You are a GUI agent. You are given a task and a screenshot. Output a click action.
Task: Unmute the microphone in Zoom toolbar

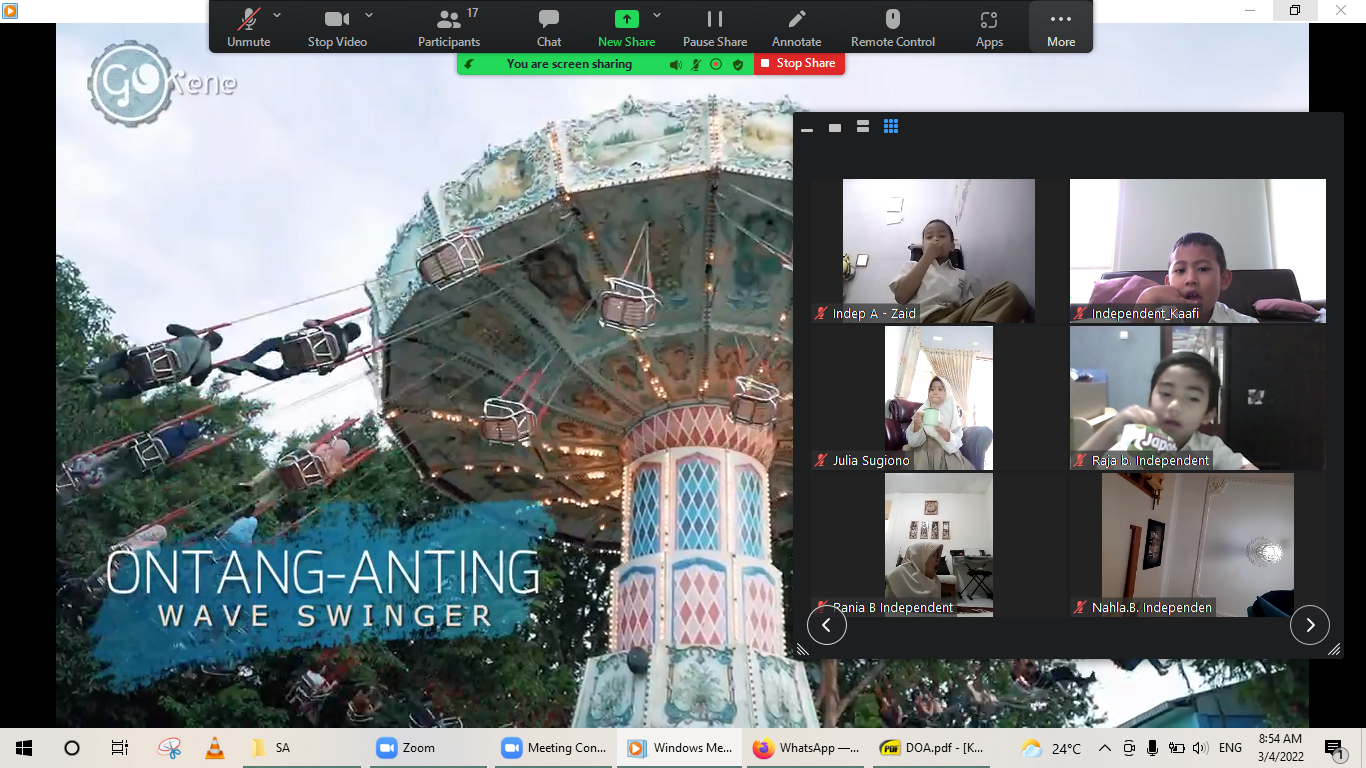coord(248,27)
